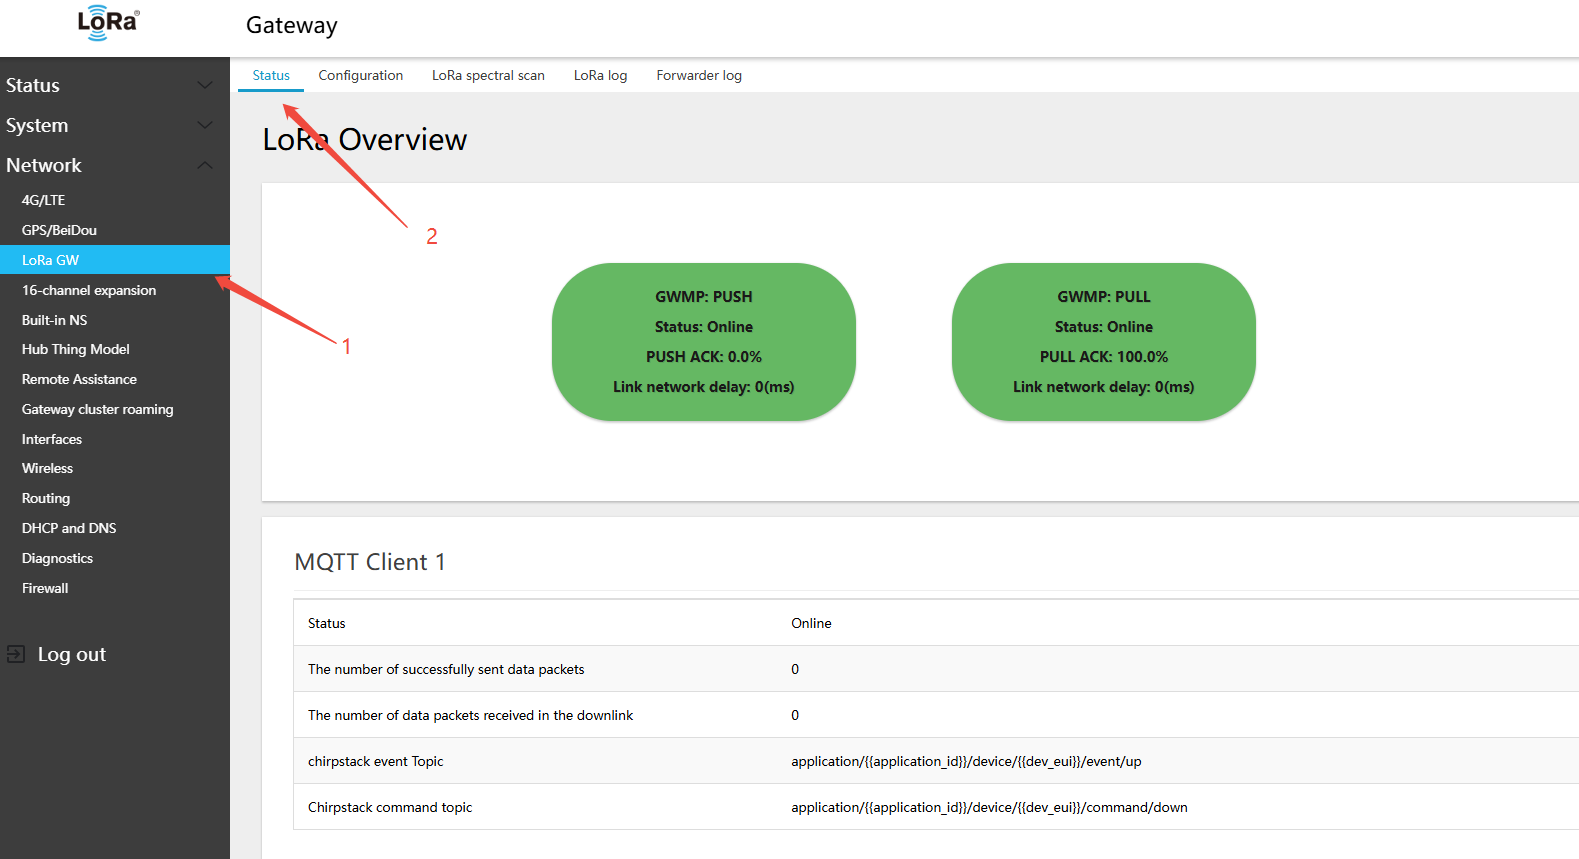
Task: Select the Status tab
Action: click(271, 76)
